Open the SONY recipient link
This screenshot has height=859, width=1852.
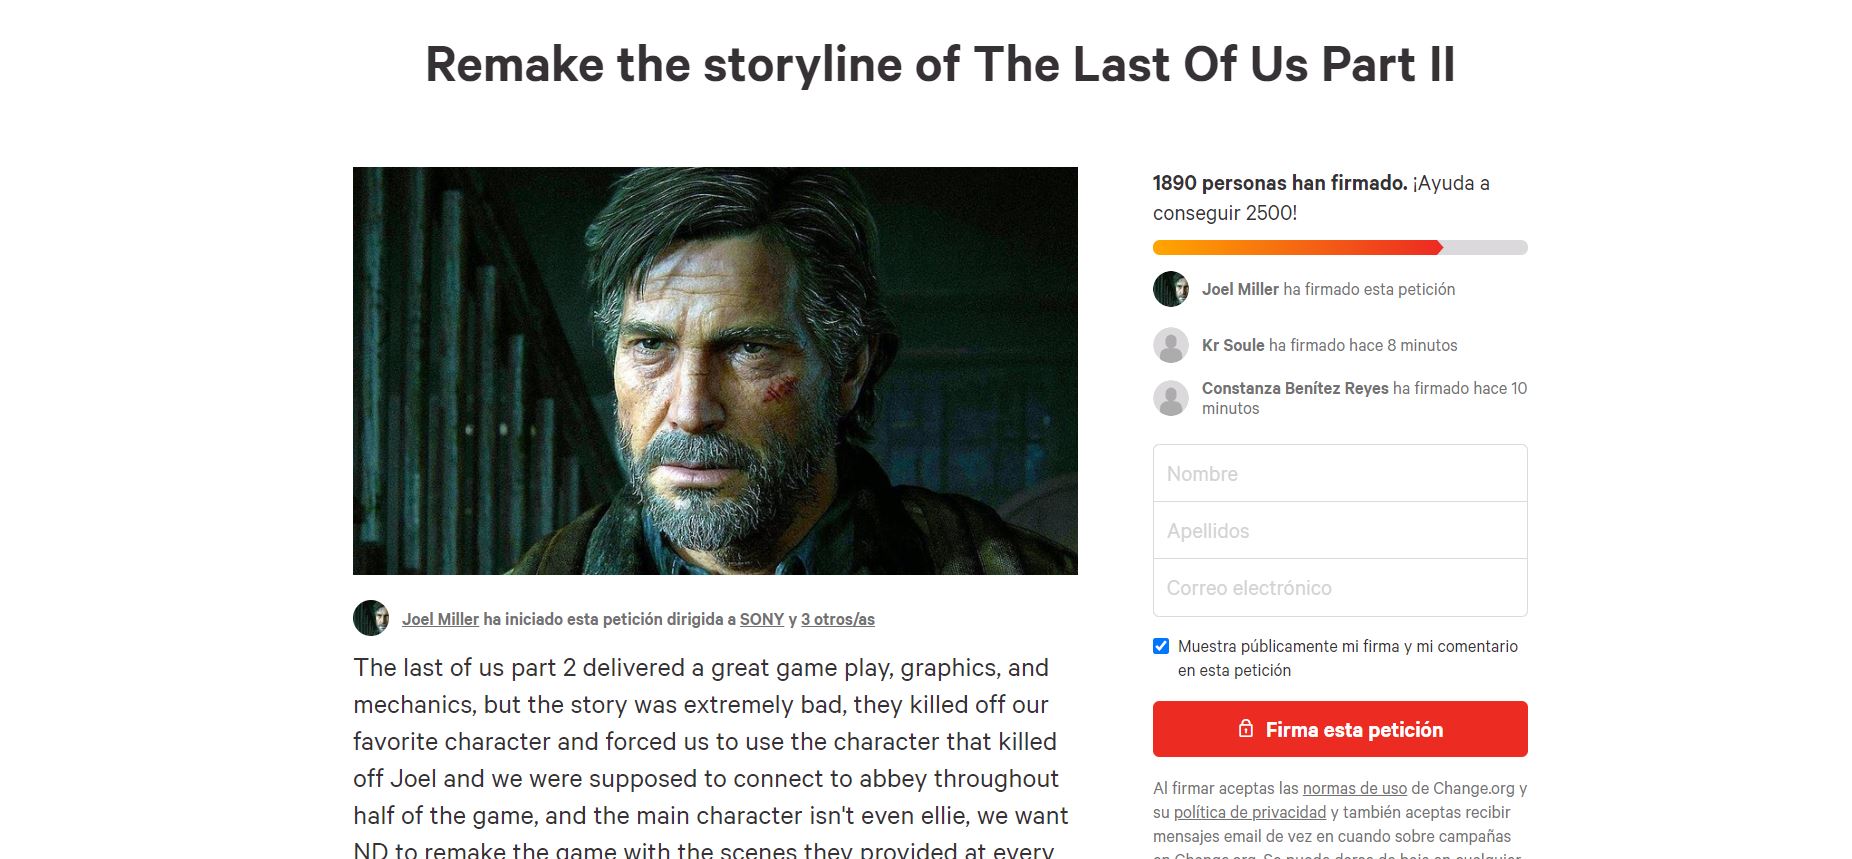pyautogui.click(x=762, y=619)
